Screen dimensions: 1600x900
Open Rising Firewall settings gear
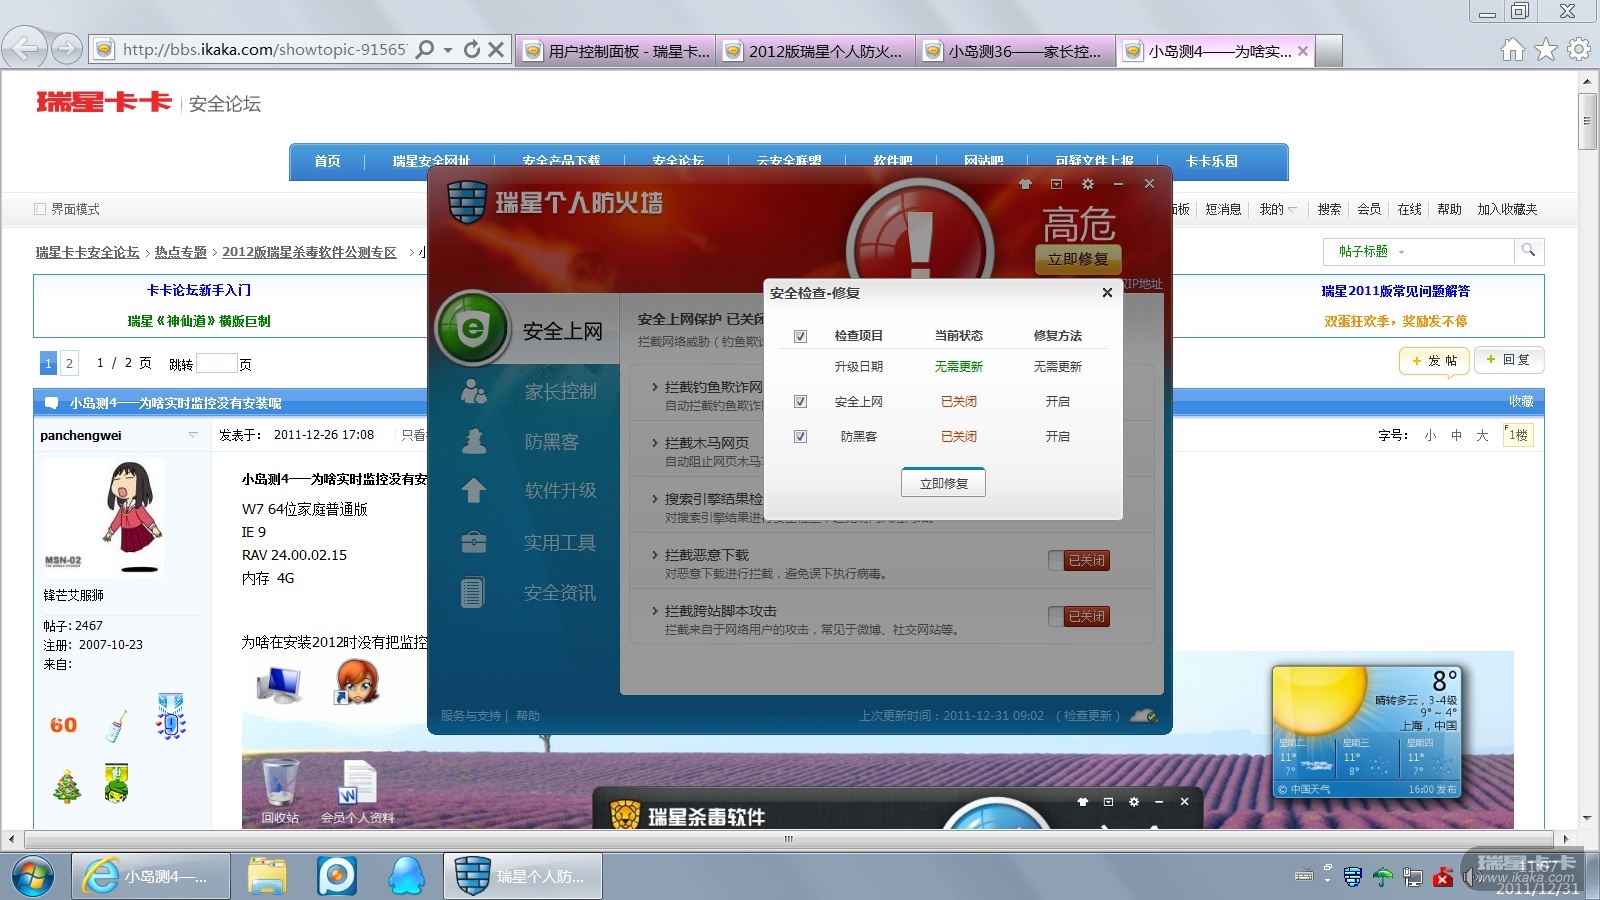pyautogui.click(x=1088, y=184)
